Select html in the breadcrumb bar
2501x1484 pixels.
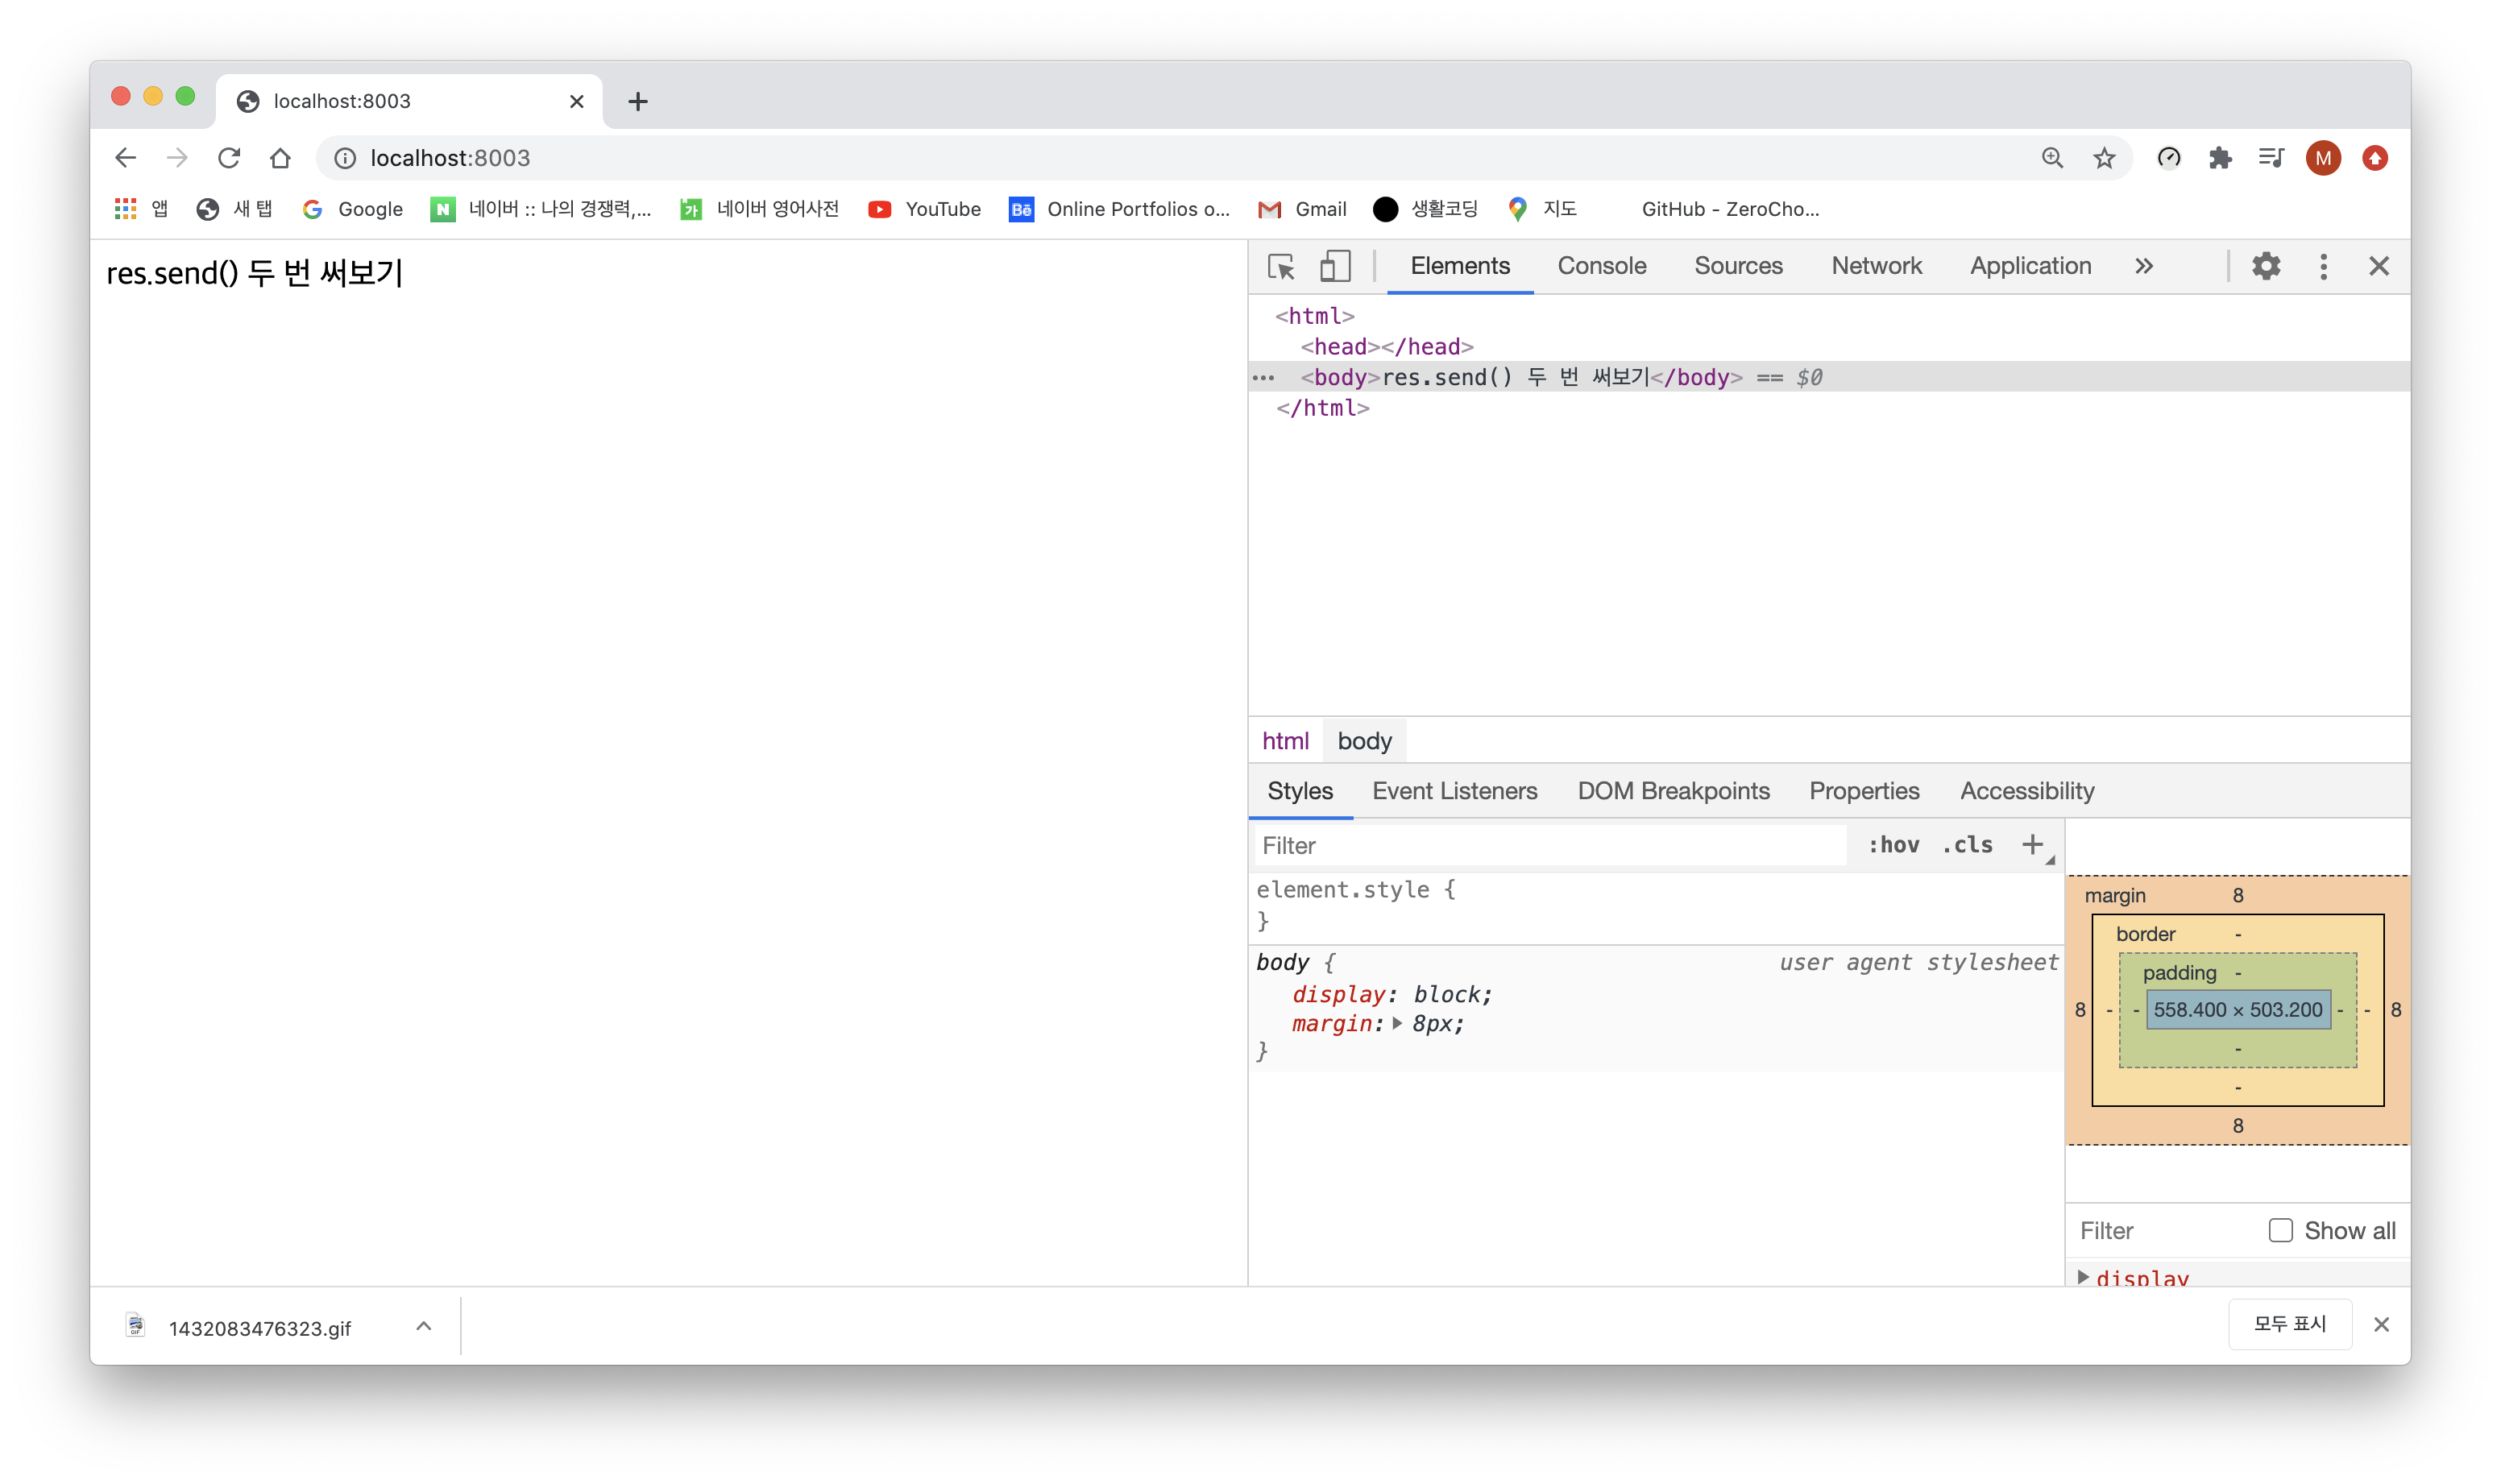[1285, 741]
